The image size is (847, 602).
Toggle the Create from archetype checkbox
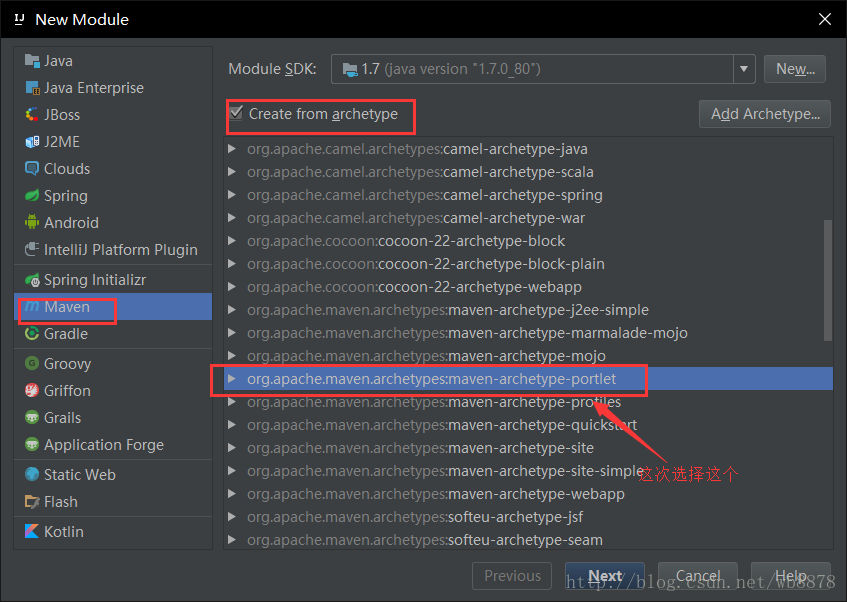(x=236, y=113)
